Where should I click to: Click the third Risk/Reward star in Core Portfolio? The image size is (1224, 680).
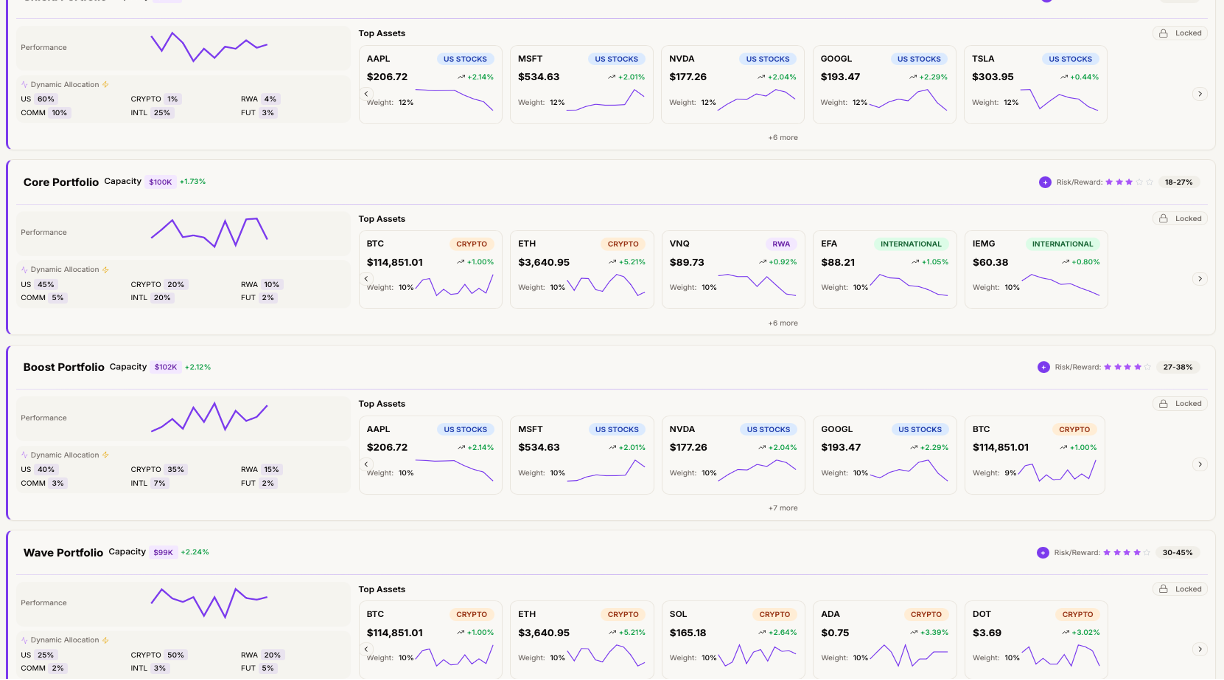tap(1129, 182)
